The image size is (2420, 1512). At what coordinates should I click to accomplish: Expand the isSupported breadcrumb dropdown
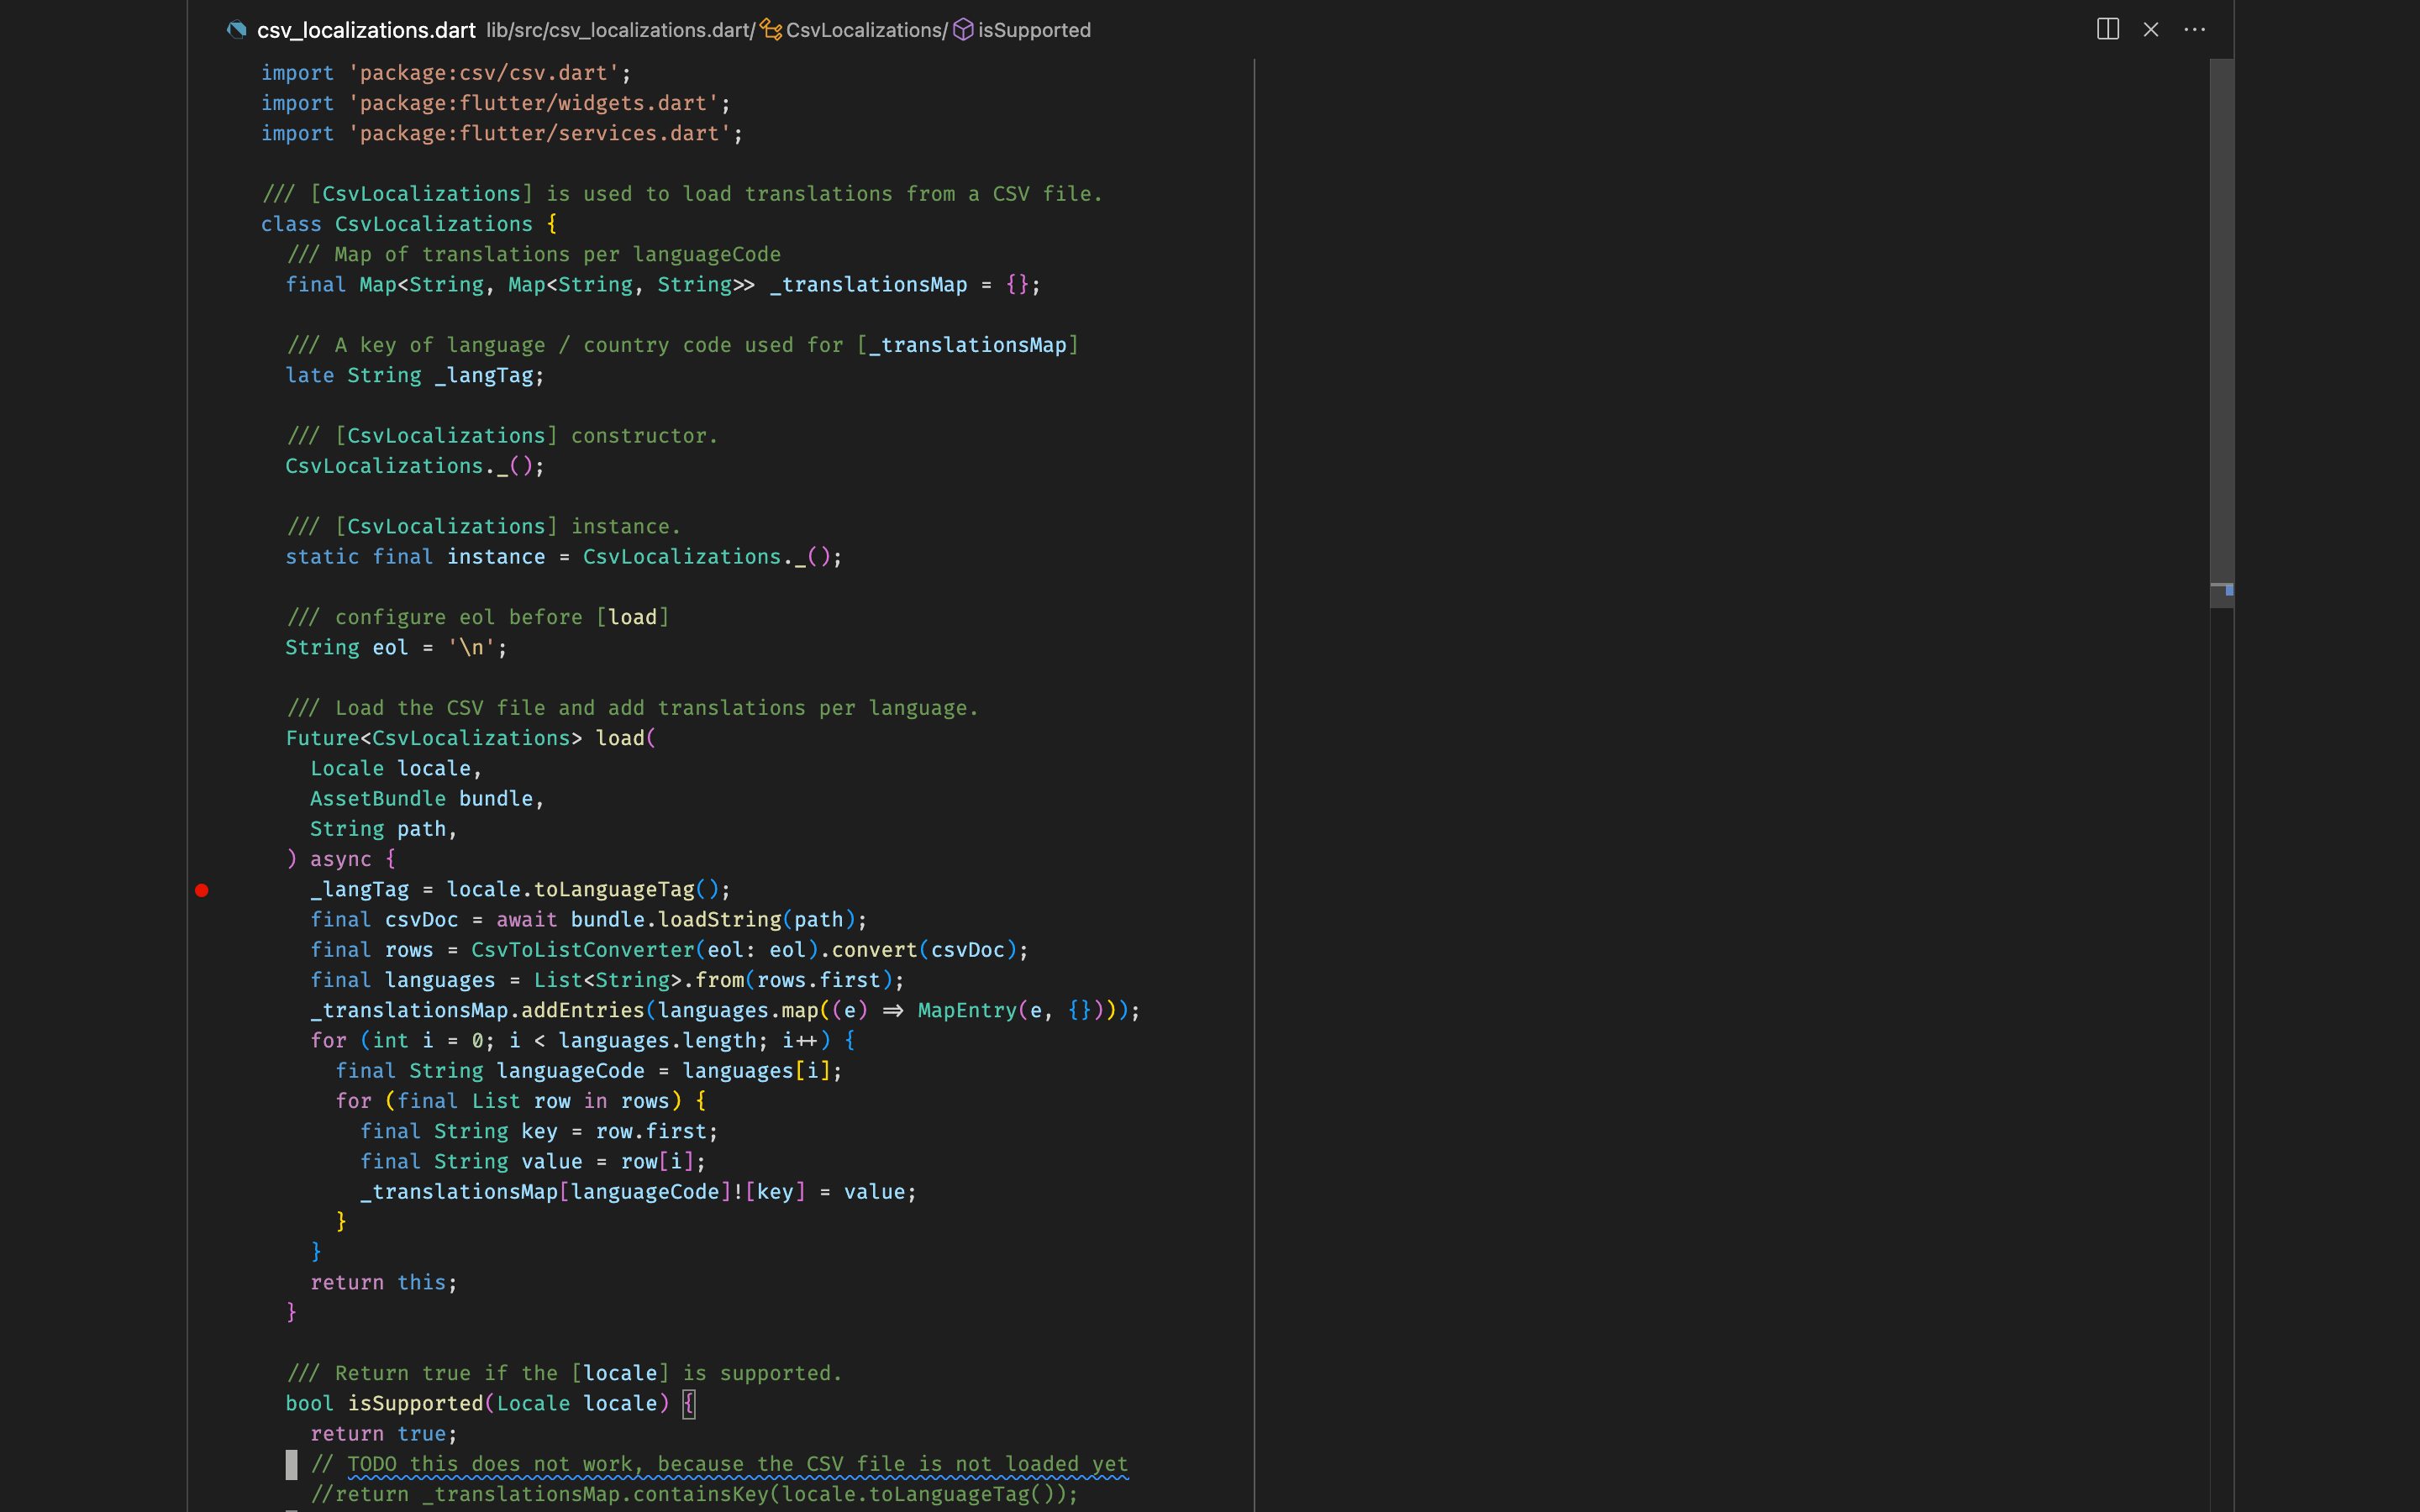click(1034, 30)
